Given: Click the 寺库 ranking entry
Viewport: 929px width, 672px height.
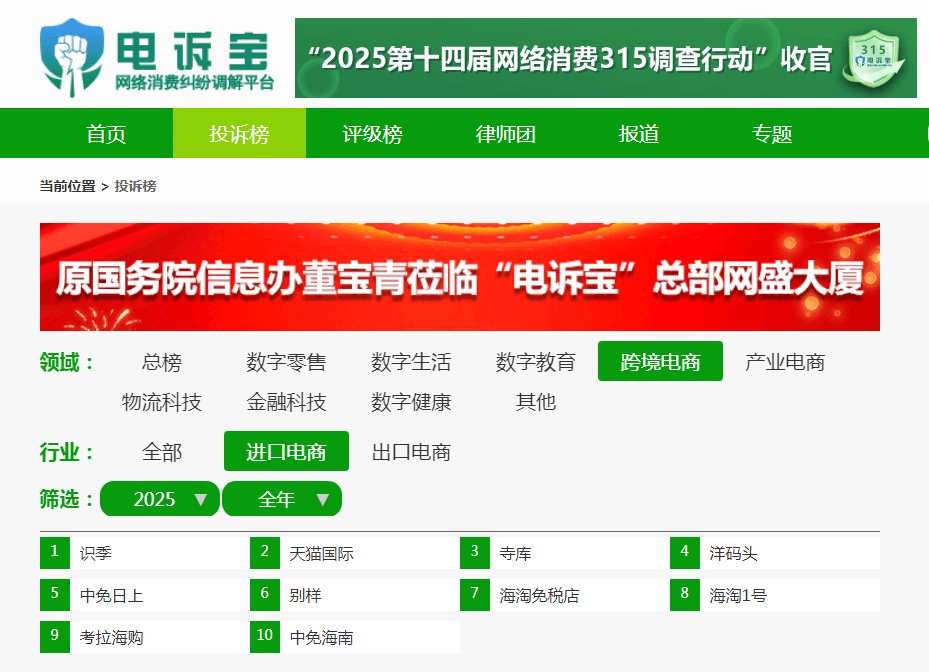Looking at the screenshot, I should tap(515, 553).
